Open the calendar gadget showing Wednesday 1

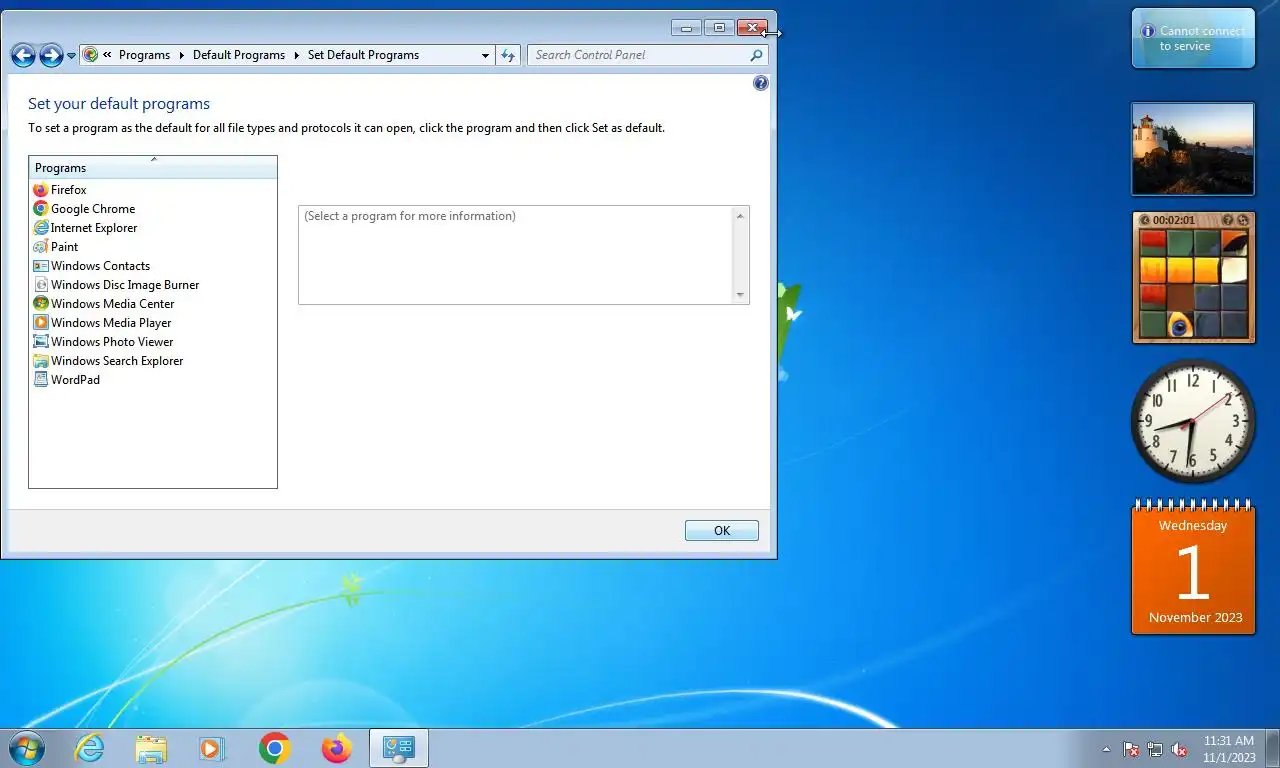(x=1193, y=566)
